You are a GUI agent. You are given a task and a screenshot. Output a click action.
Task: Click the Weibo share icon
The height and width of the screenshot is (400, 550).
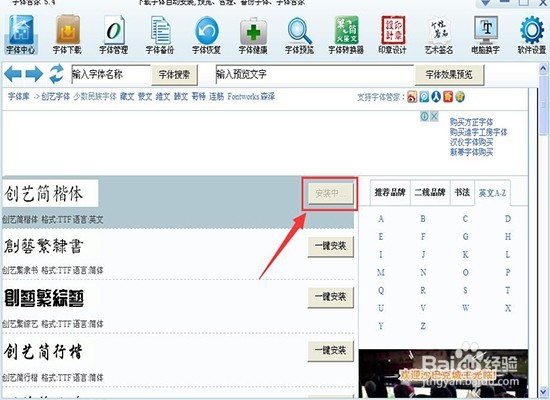click(x=412, y=96)
